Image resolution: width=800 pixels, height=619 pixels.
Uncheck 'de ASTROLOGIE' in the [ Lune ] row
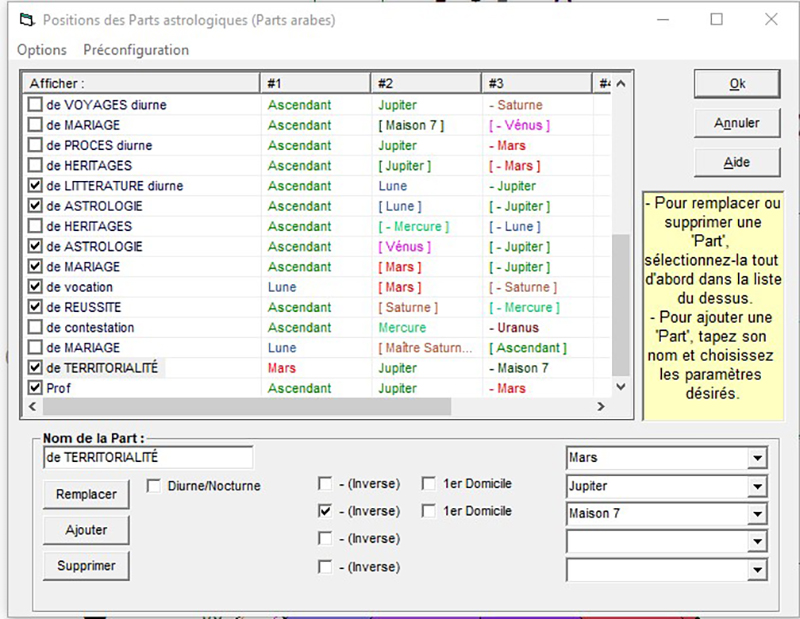coord(35,206)
